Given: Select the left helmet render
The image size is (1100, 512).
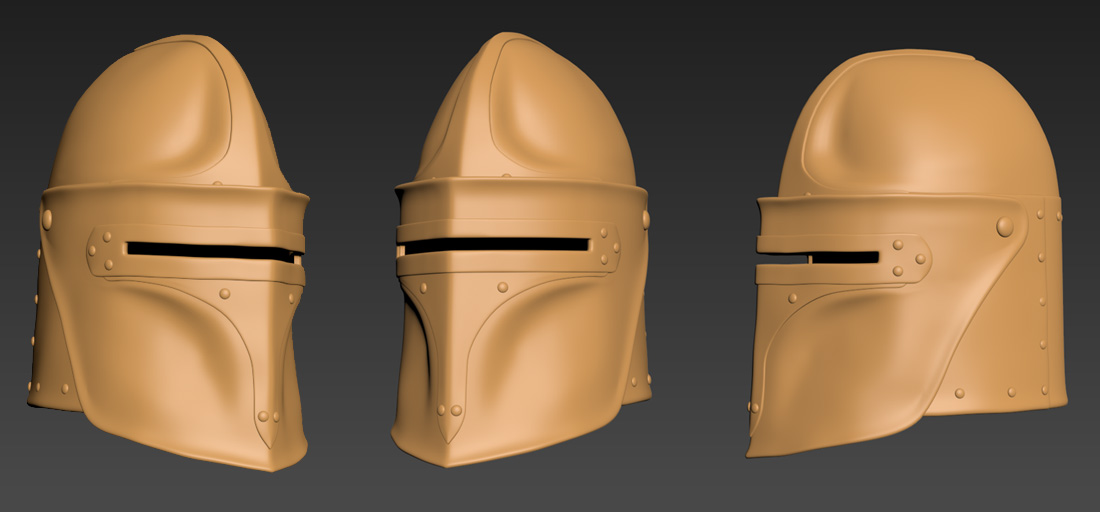Looking at the screenshot, I should (168, 252).
